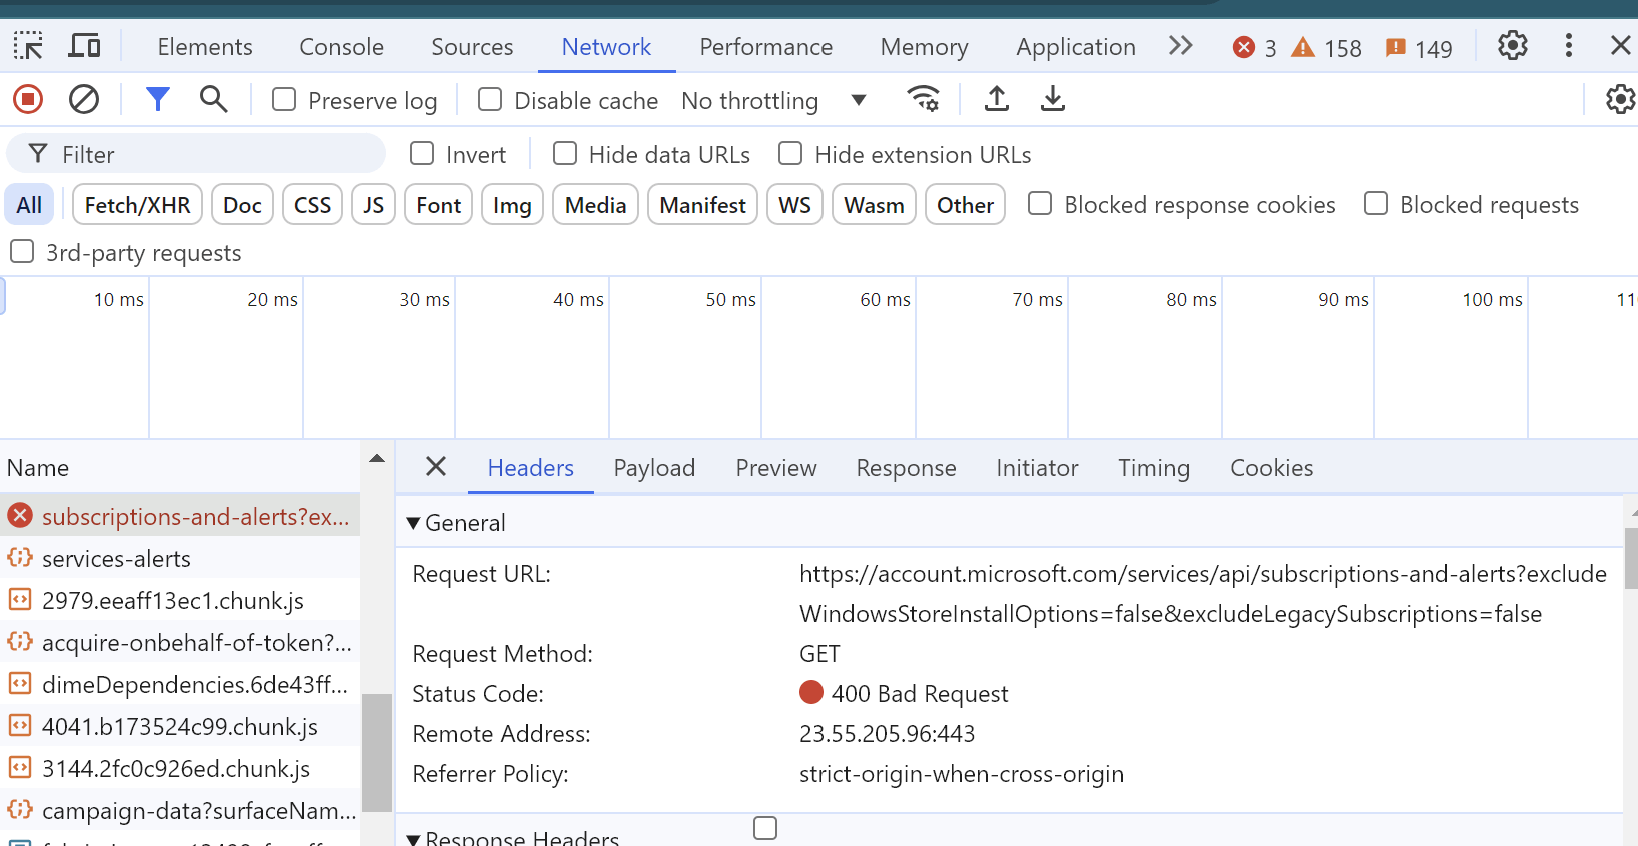The width and height of the screenshot is (1638, 846).
Task: Switch to the Console tab
Action: point(341,47)
